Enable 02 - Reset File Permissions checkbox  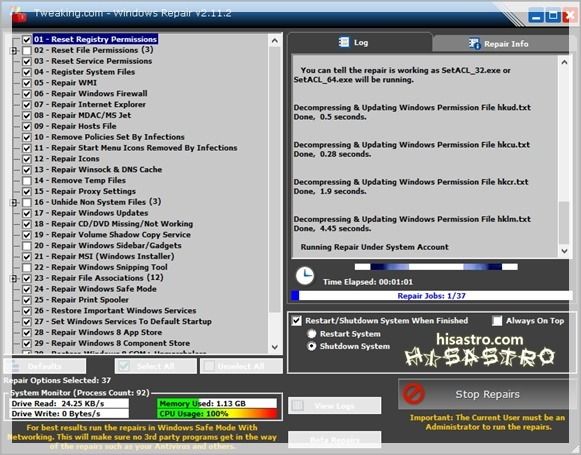pyautogui.click(x=27, y=50)
